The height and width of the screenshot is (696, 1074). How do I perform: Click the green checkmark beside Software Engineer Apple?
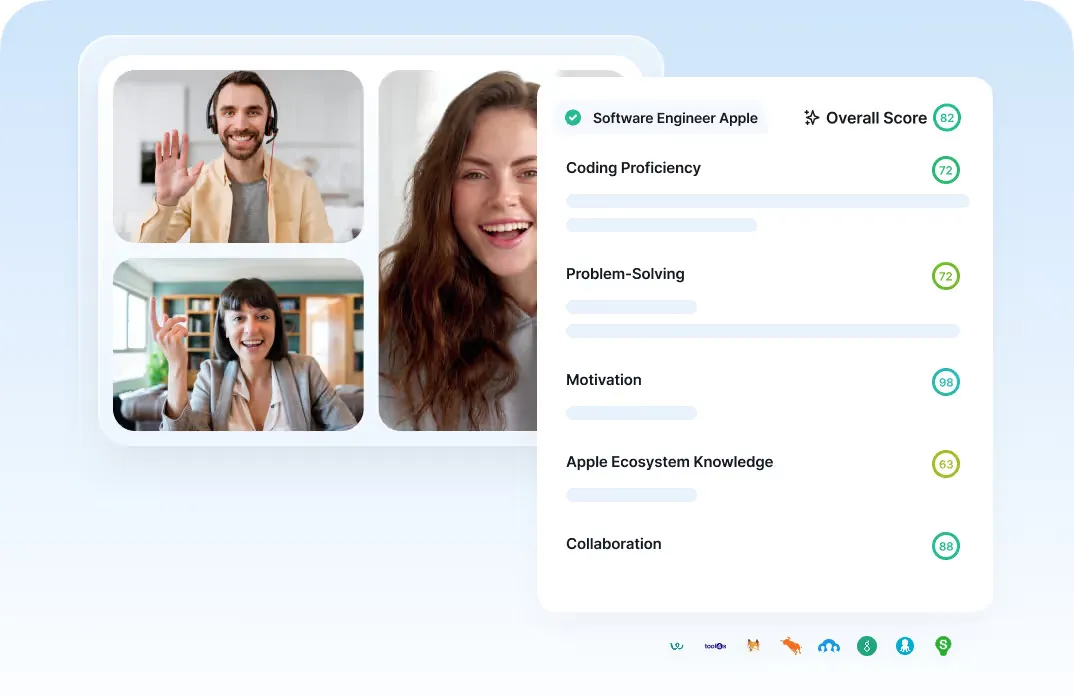coord(573,118)
